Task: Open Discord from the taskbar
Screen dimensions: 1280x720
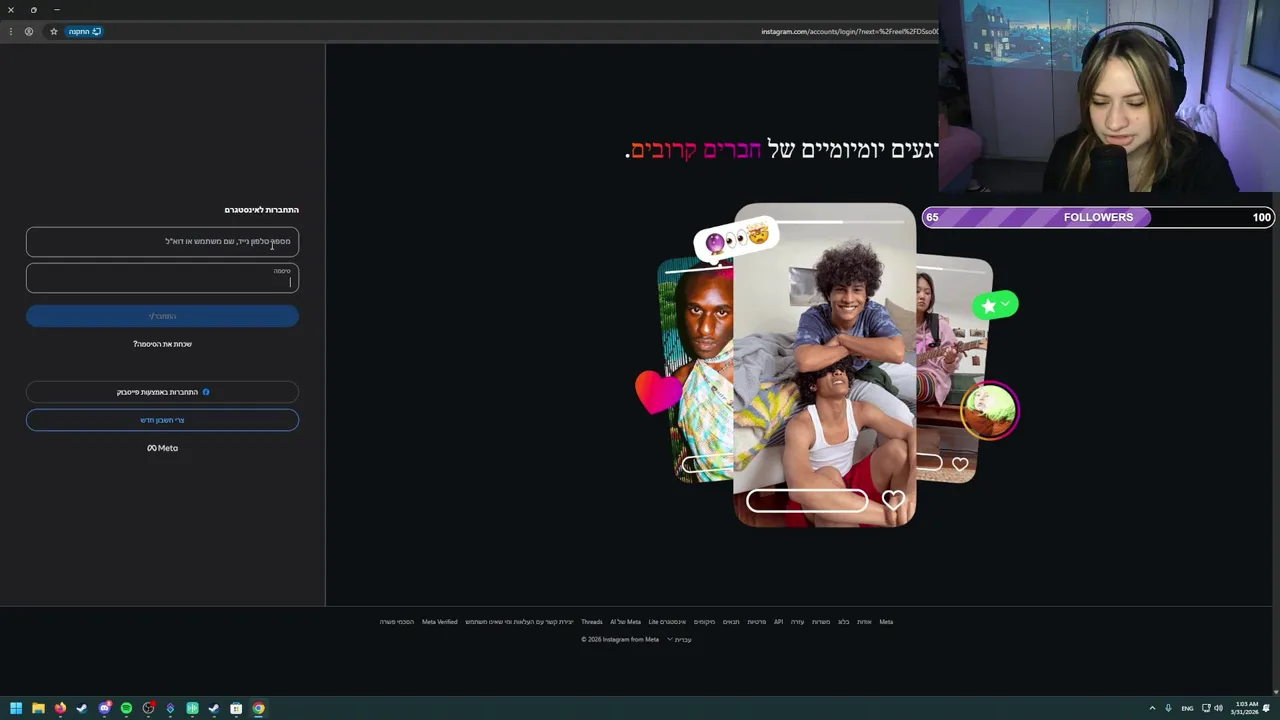Action: pos(104,708)
